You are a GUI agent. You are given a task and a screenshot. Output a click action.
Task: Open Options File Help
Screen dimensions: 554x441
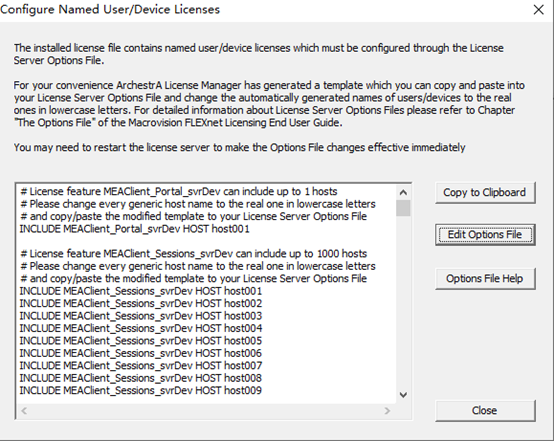coord(485,279)
